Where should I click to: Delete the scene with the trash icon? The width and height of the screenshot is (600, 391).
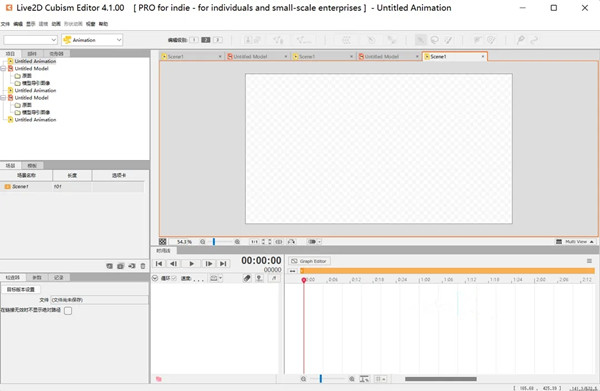tap(143, 266)
